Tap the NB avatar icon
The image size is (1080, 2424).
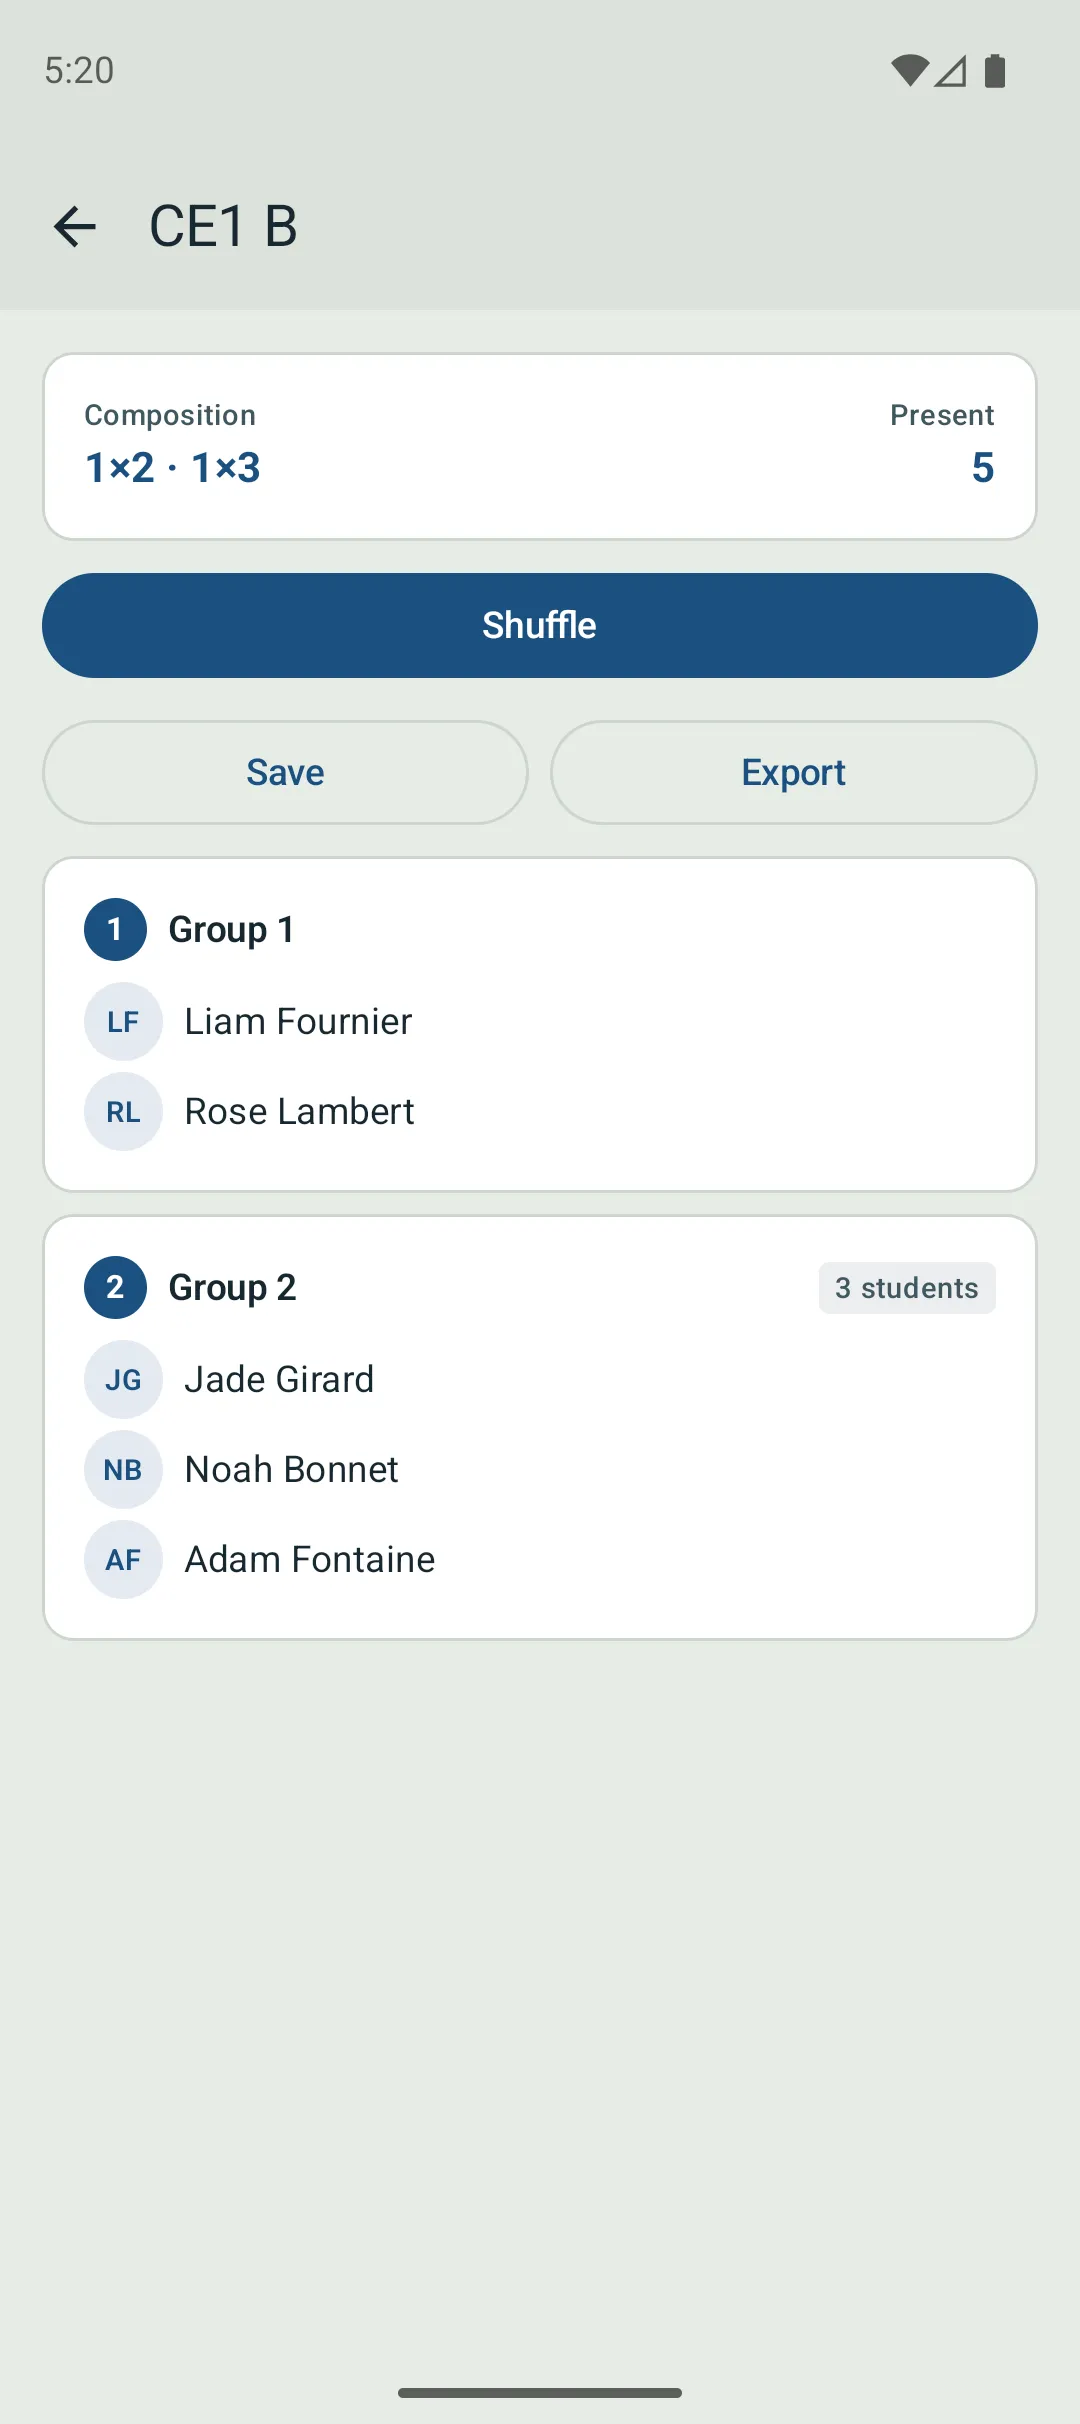(x=123, y=1469)
